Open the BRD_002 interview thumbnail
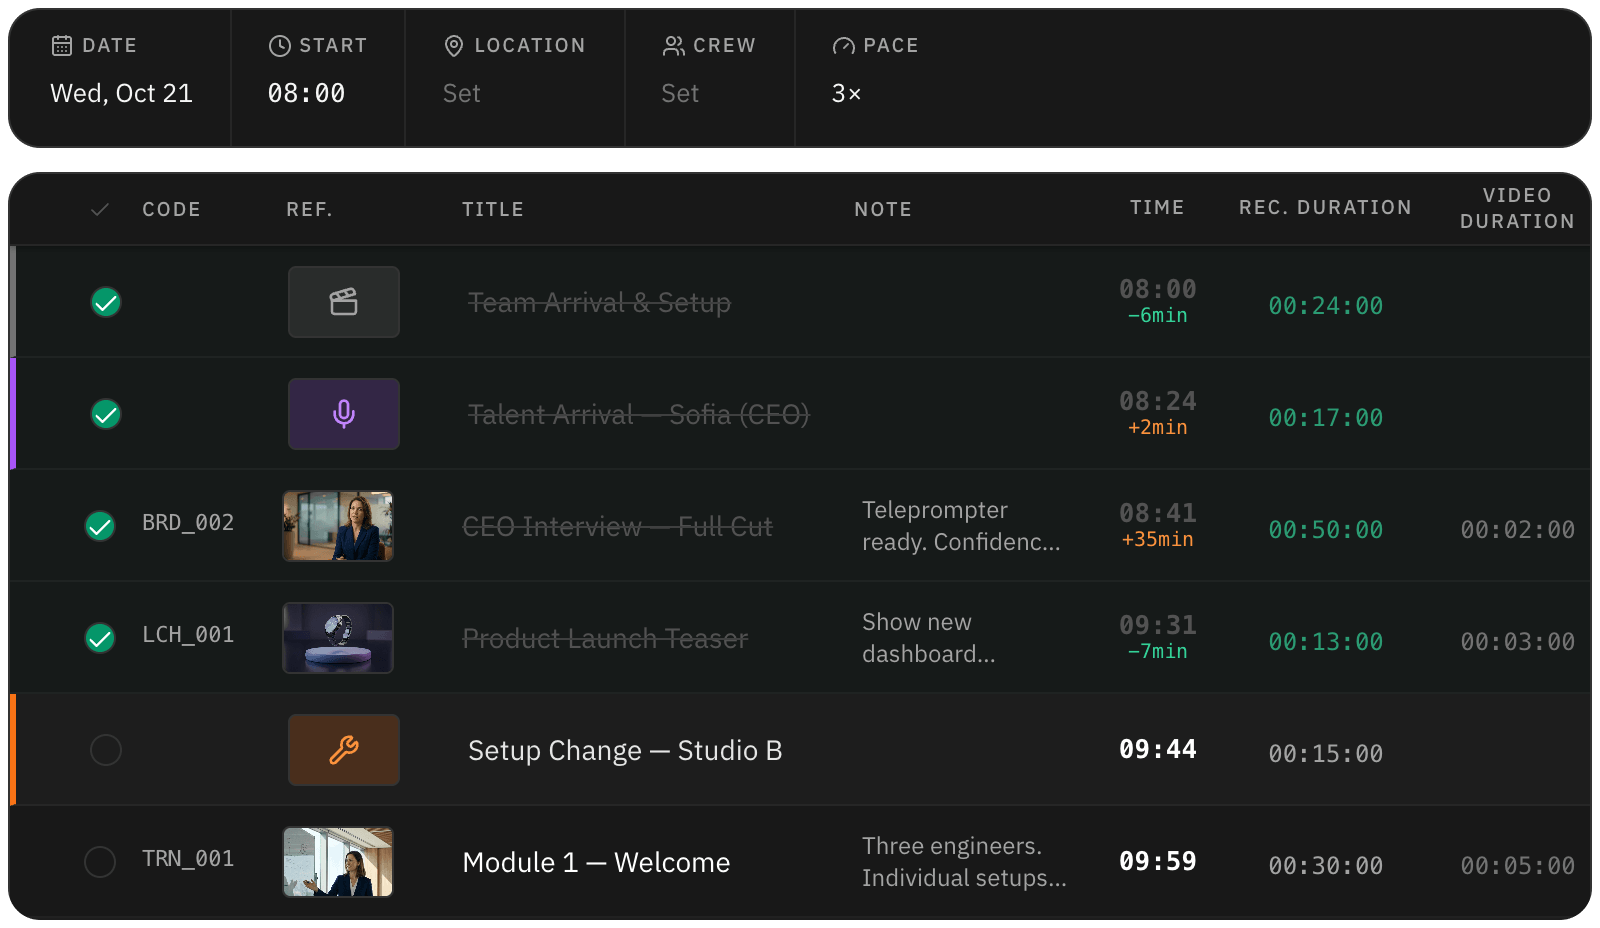Screen dimensions: 1600x928 pyautogui.click(x=338, y=526)
